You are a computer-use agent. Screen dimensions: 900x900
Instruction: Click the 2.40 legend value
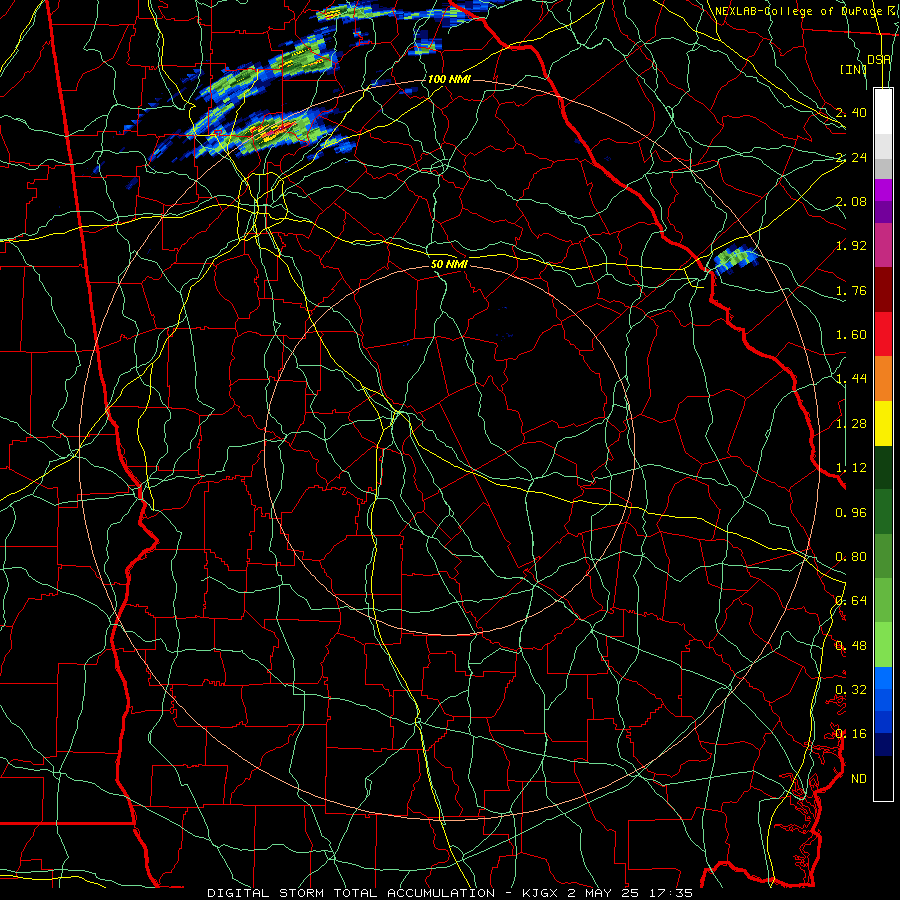pos(851,112)
